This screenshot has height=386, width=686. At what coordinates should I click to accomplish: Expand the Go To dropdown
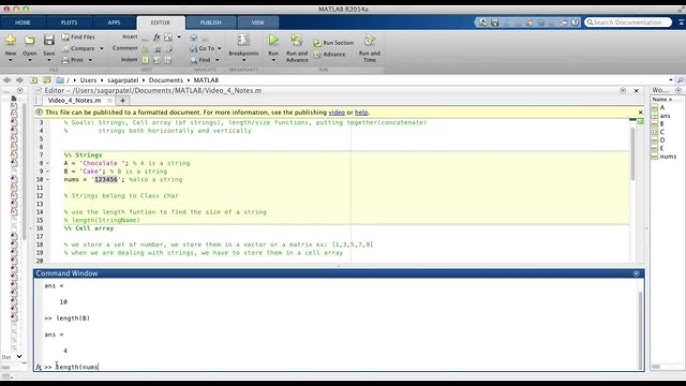tap(219, 49)
